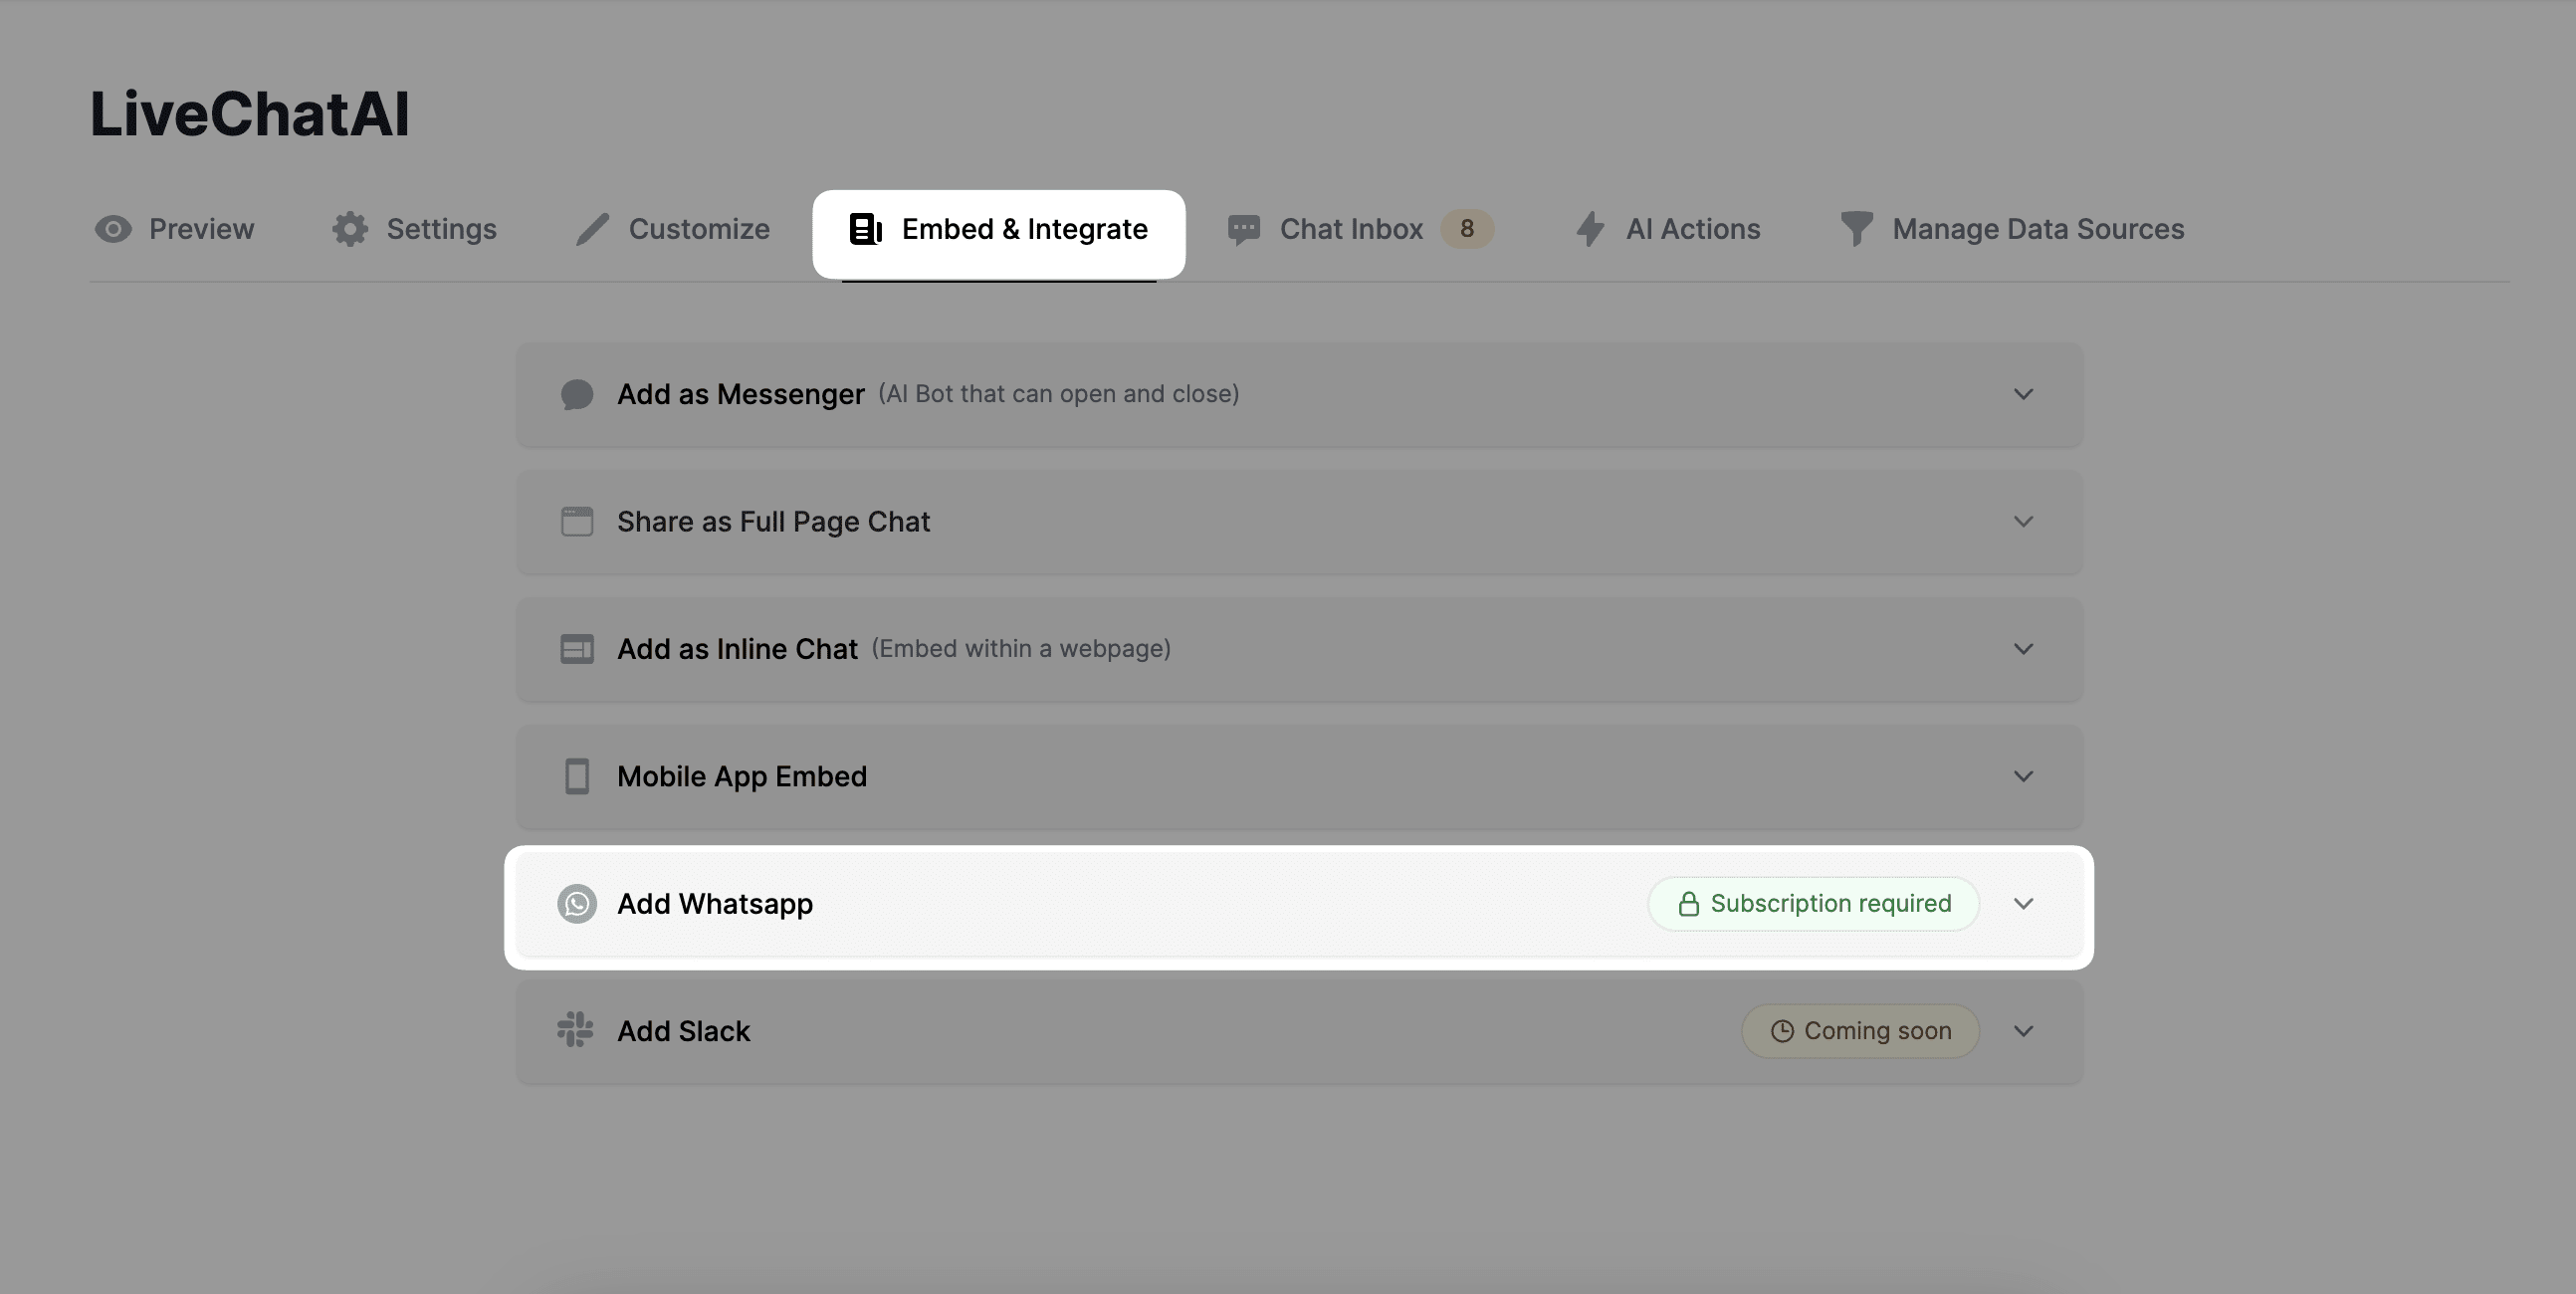
Task: Click the Share as Full Page Chat window icon
Action: point(576,521)
